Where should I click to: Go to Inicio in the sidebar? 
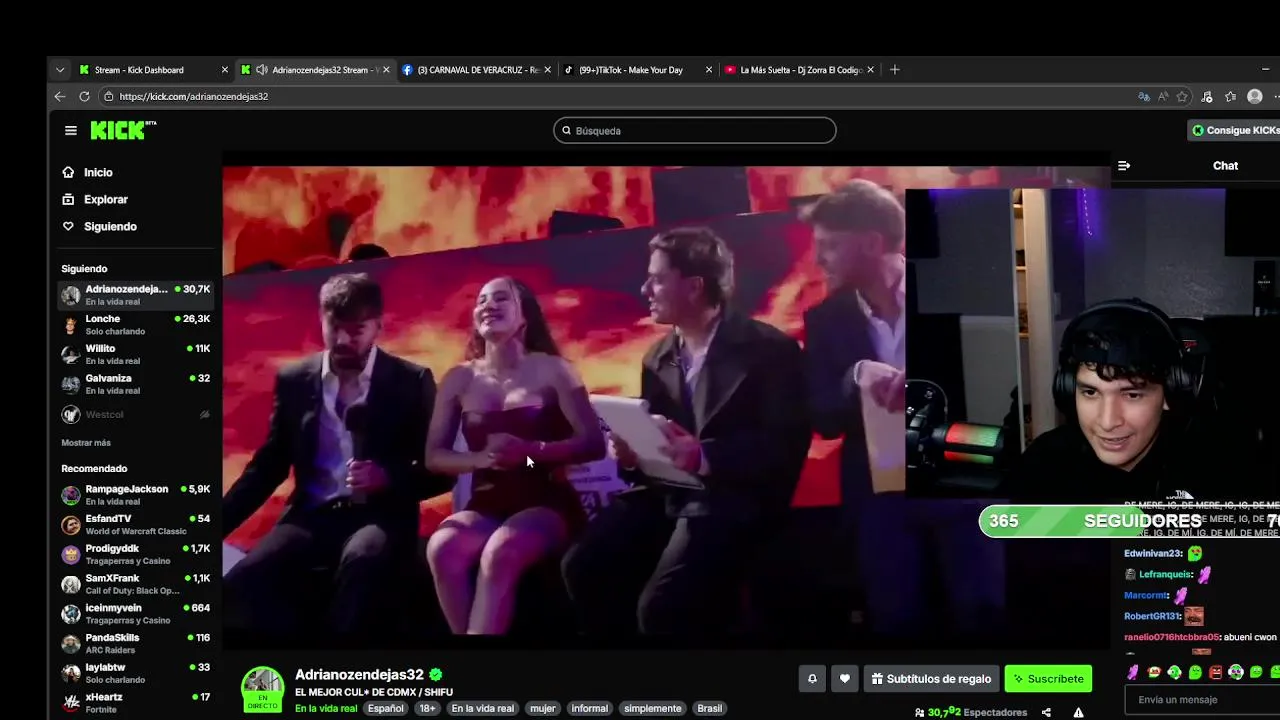tap(98, 173)
